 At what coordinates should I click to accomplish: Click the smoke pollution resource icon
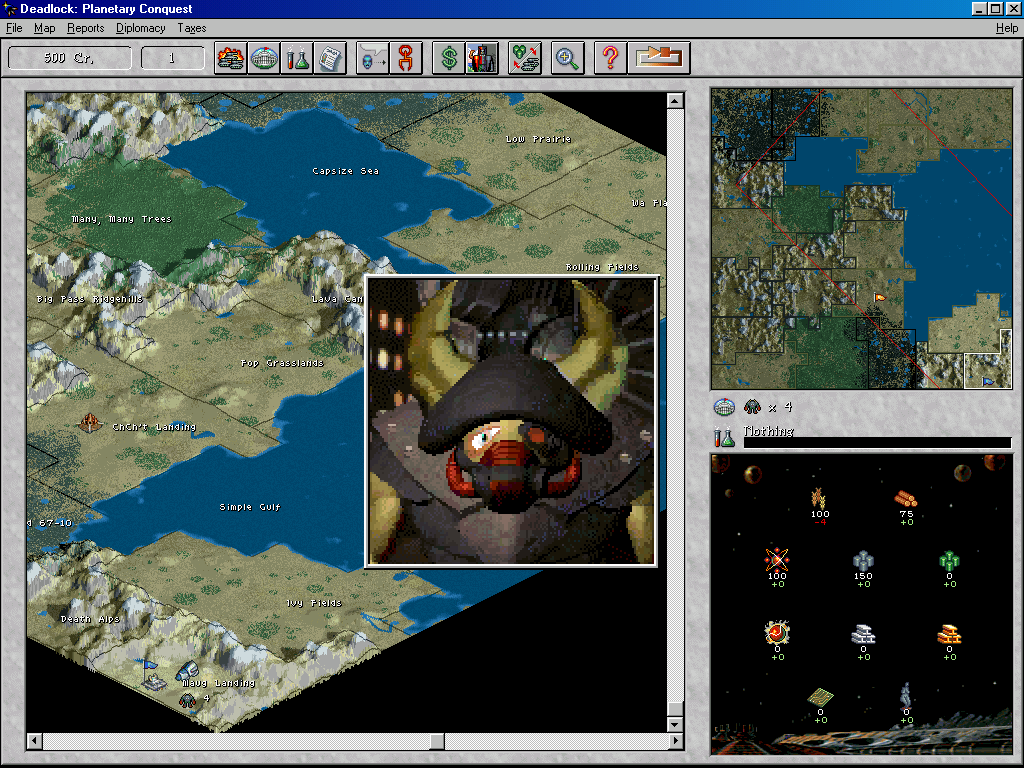[x=906, y=696]
